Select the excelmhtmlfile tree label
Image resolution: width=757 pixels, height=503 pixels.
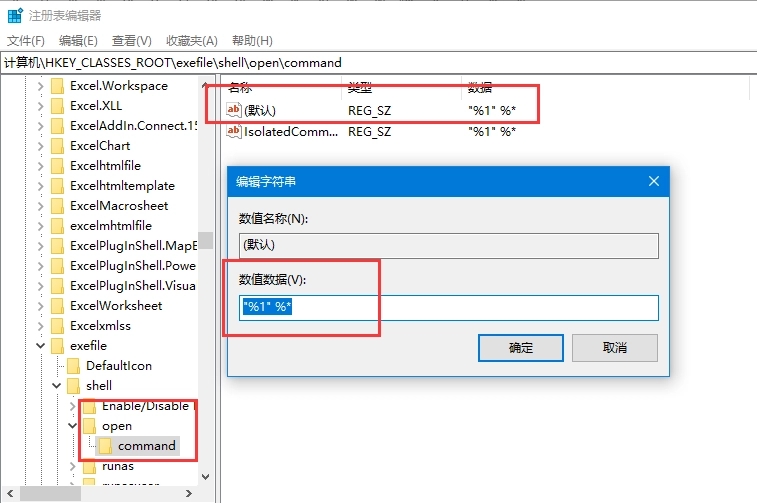point(111,226)
